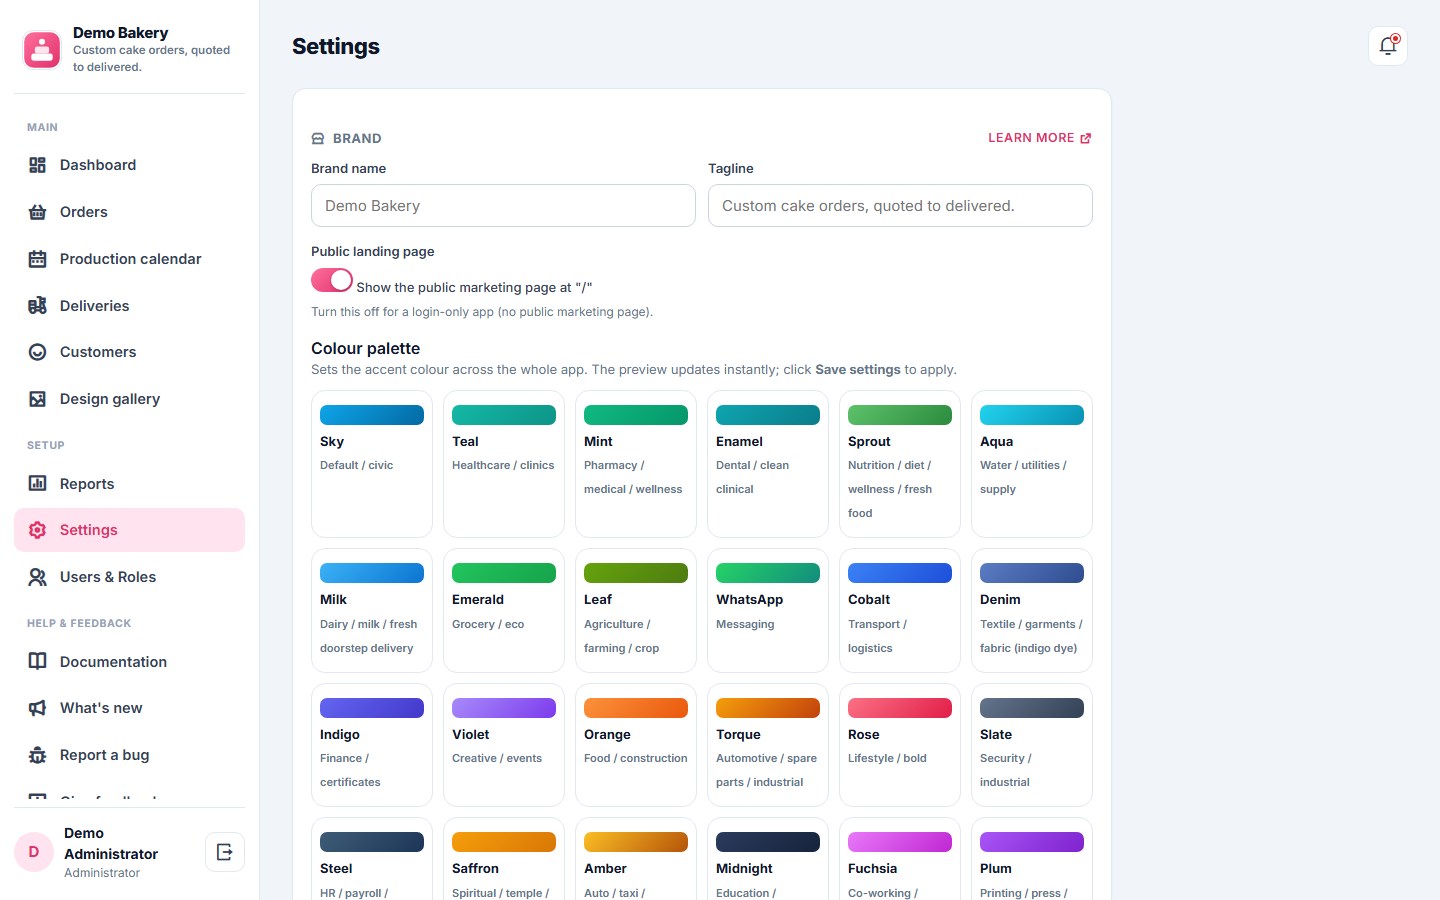Click the Dashboard grid icon
This screenshot has height=900, width=1440.
point(37,165)
